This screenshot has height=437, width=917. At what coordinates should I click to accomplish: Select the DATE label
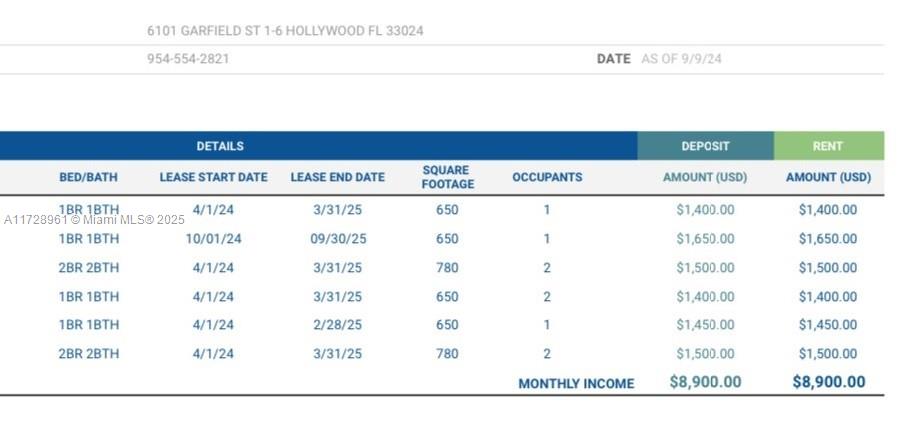click(x=613, y=59)
